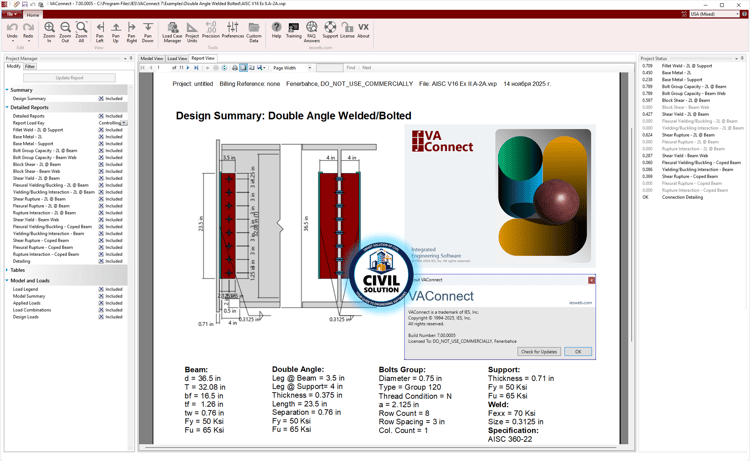750x461 pixels.
Task: Toggle the Print Layout view icon
Action: coord(243,68)
